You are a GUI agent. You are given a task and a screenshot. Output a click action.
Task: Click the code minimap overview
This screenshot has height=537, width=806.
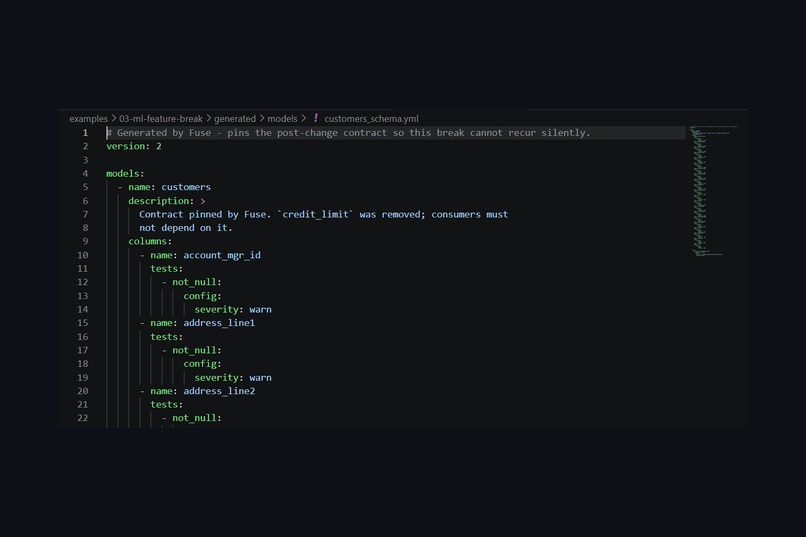[x=713, y=191]
